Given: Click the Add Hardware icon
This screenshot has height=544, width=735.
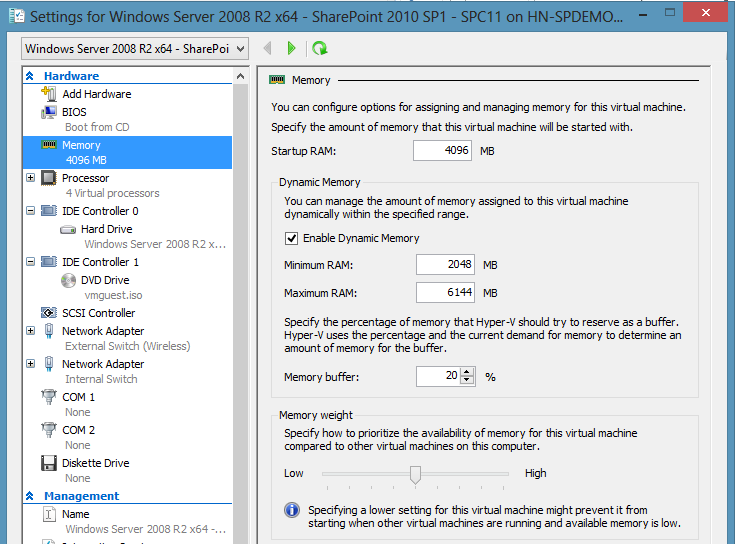Looking at the screenshot, I should click(x=49, y=94).
